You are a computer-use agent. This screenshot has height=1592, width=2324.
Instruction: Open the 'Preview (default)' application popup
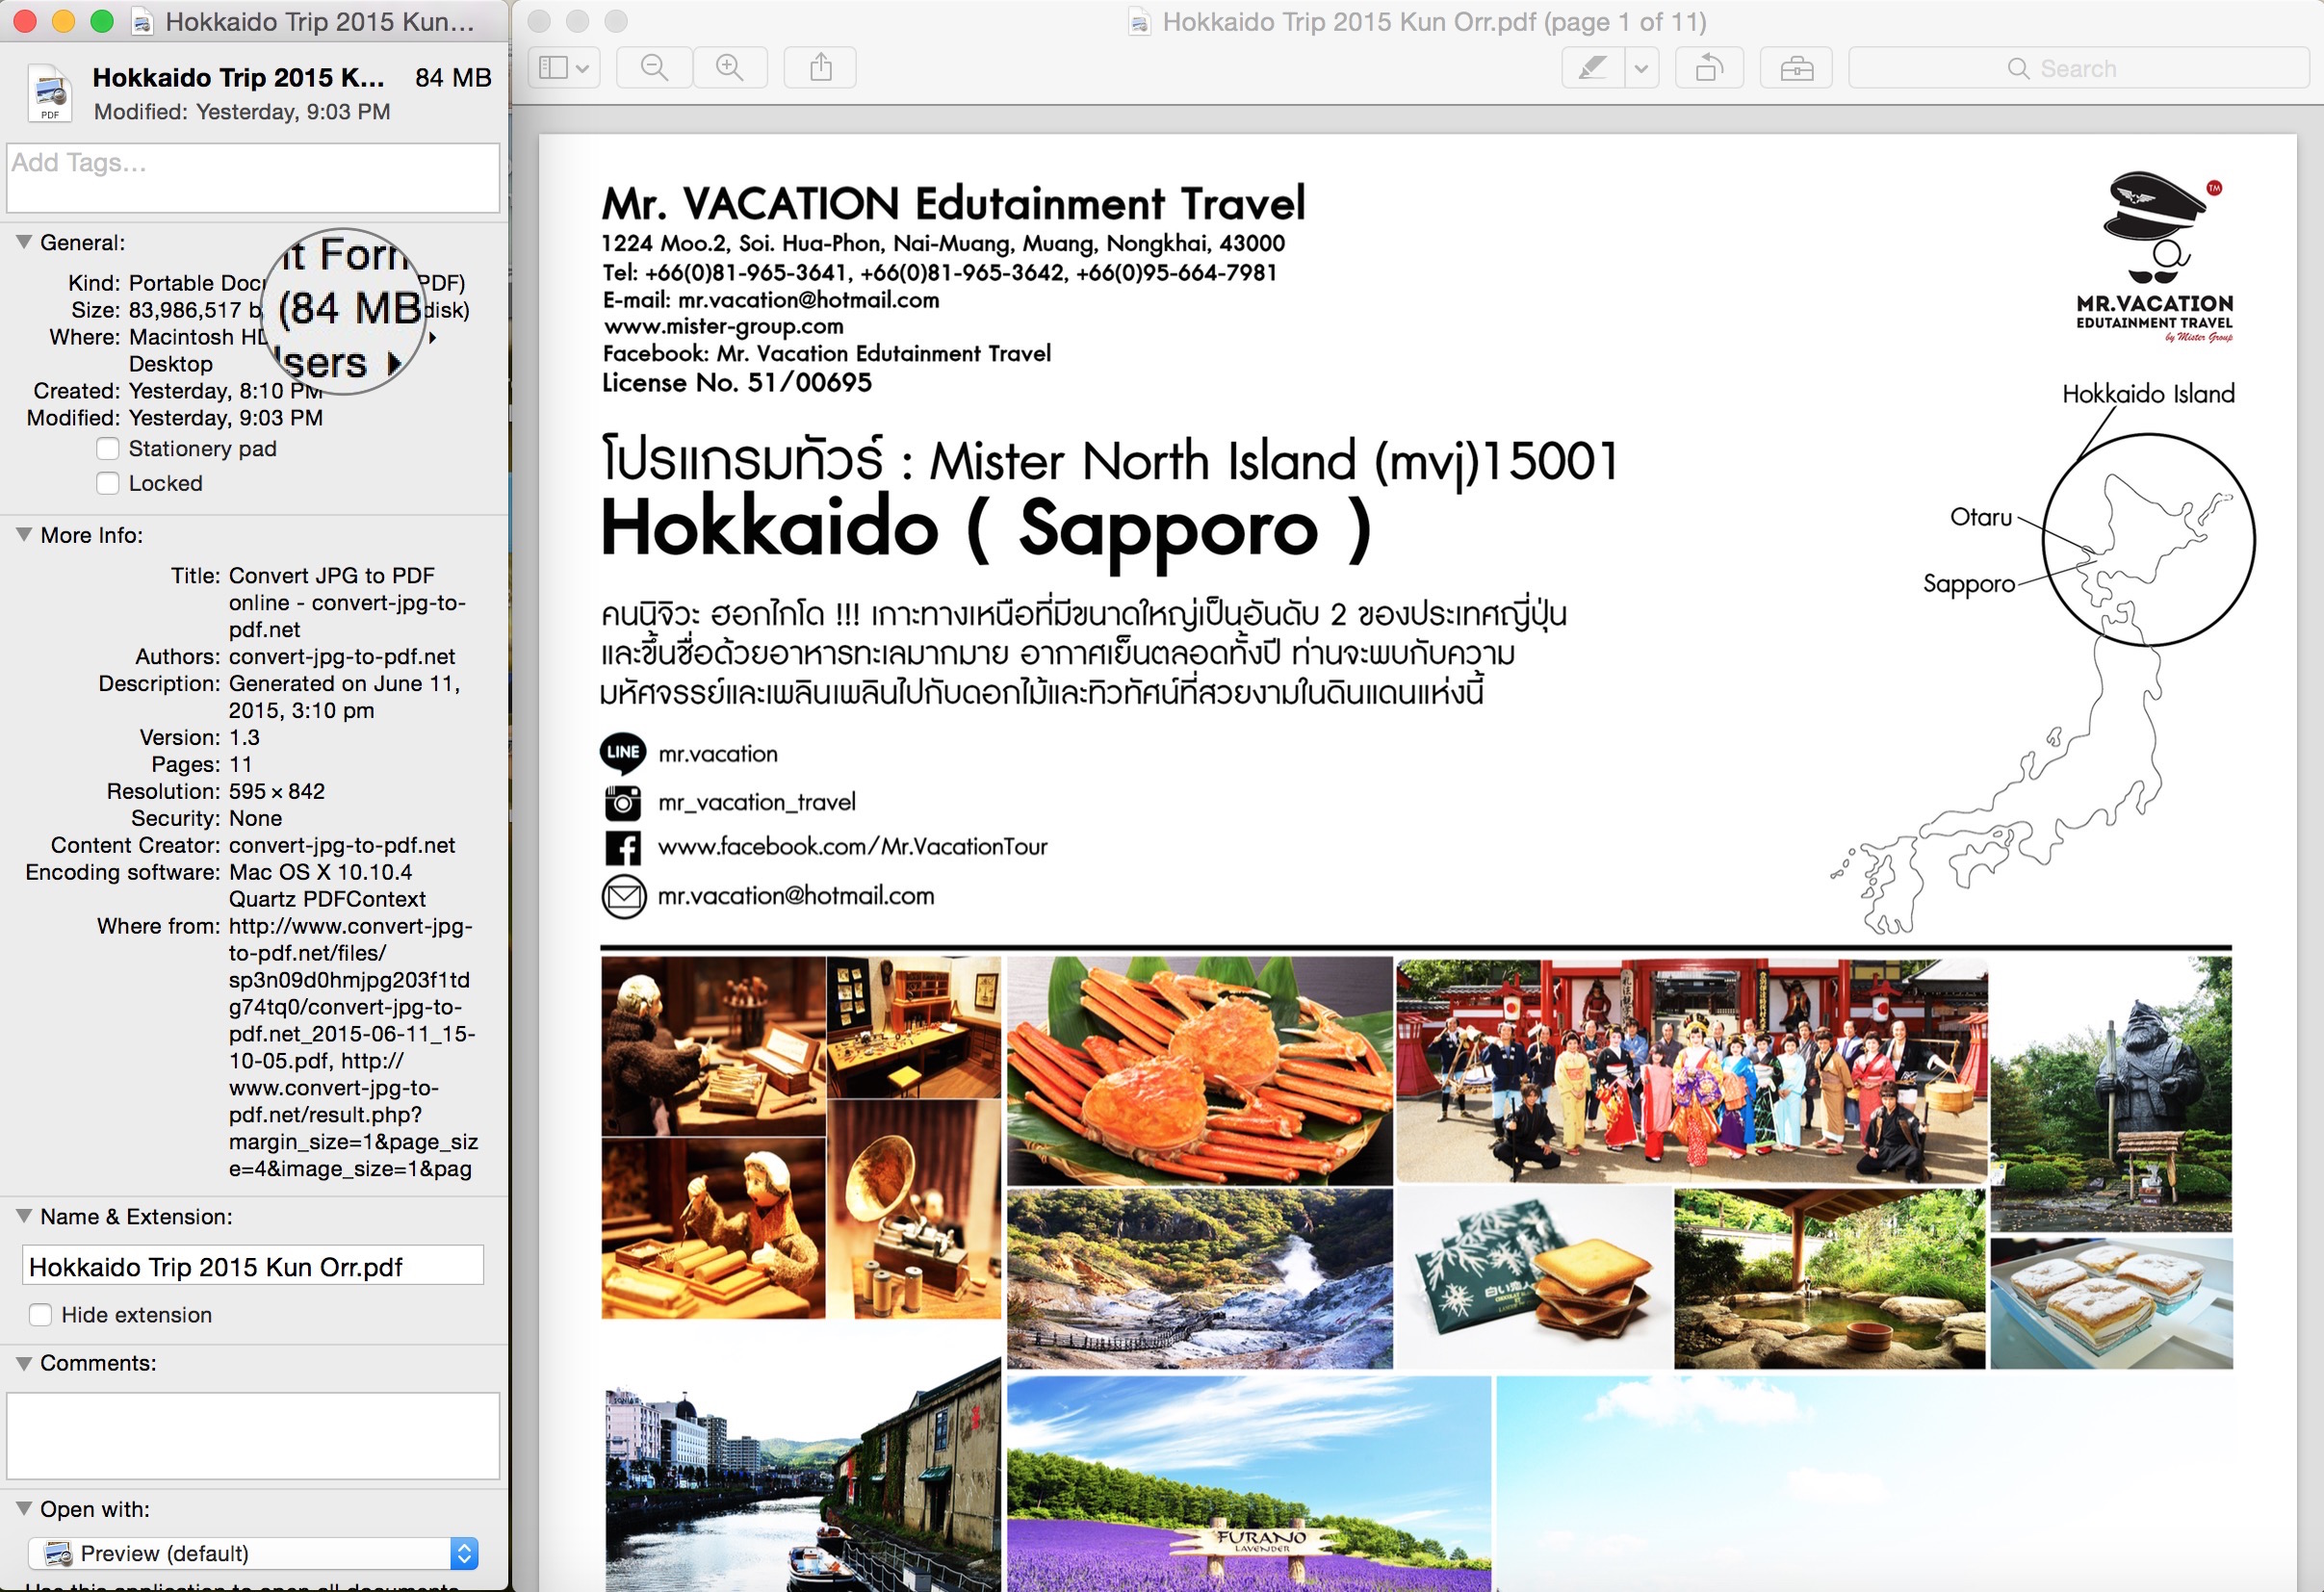pos(252,1553)
